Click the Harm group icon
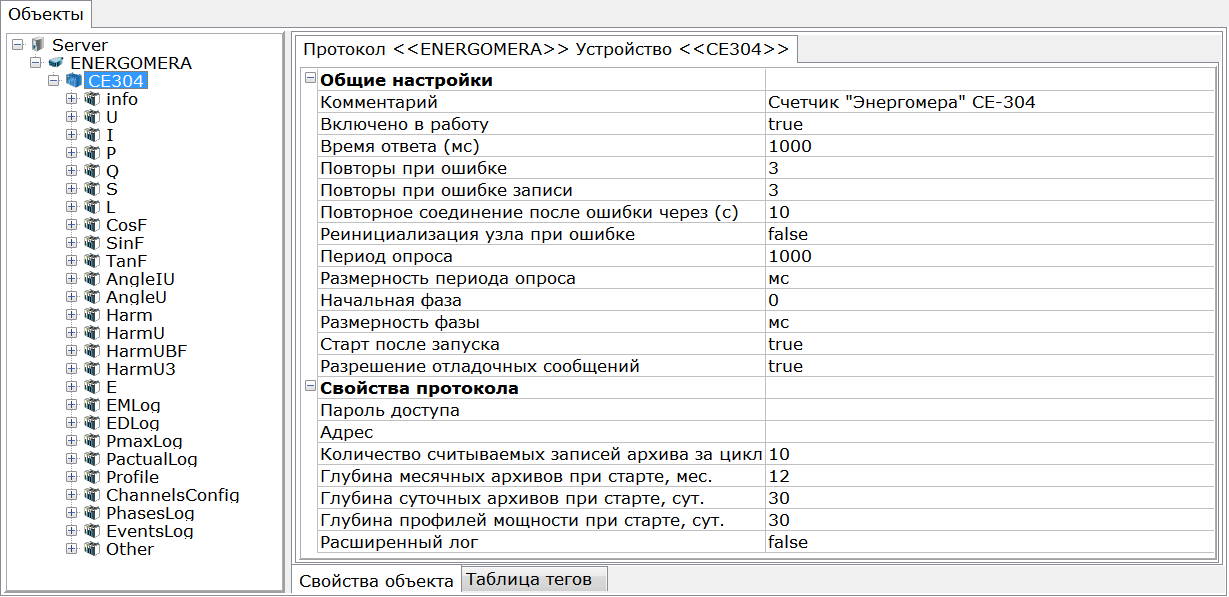 [92, 315]
